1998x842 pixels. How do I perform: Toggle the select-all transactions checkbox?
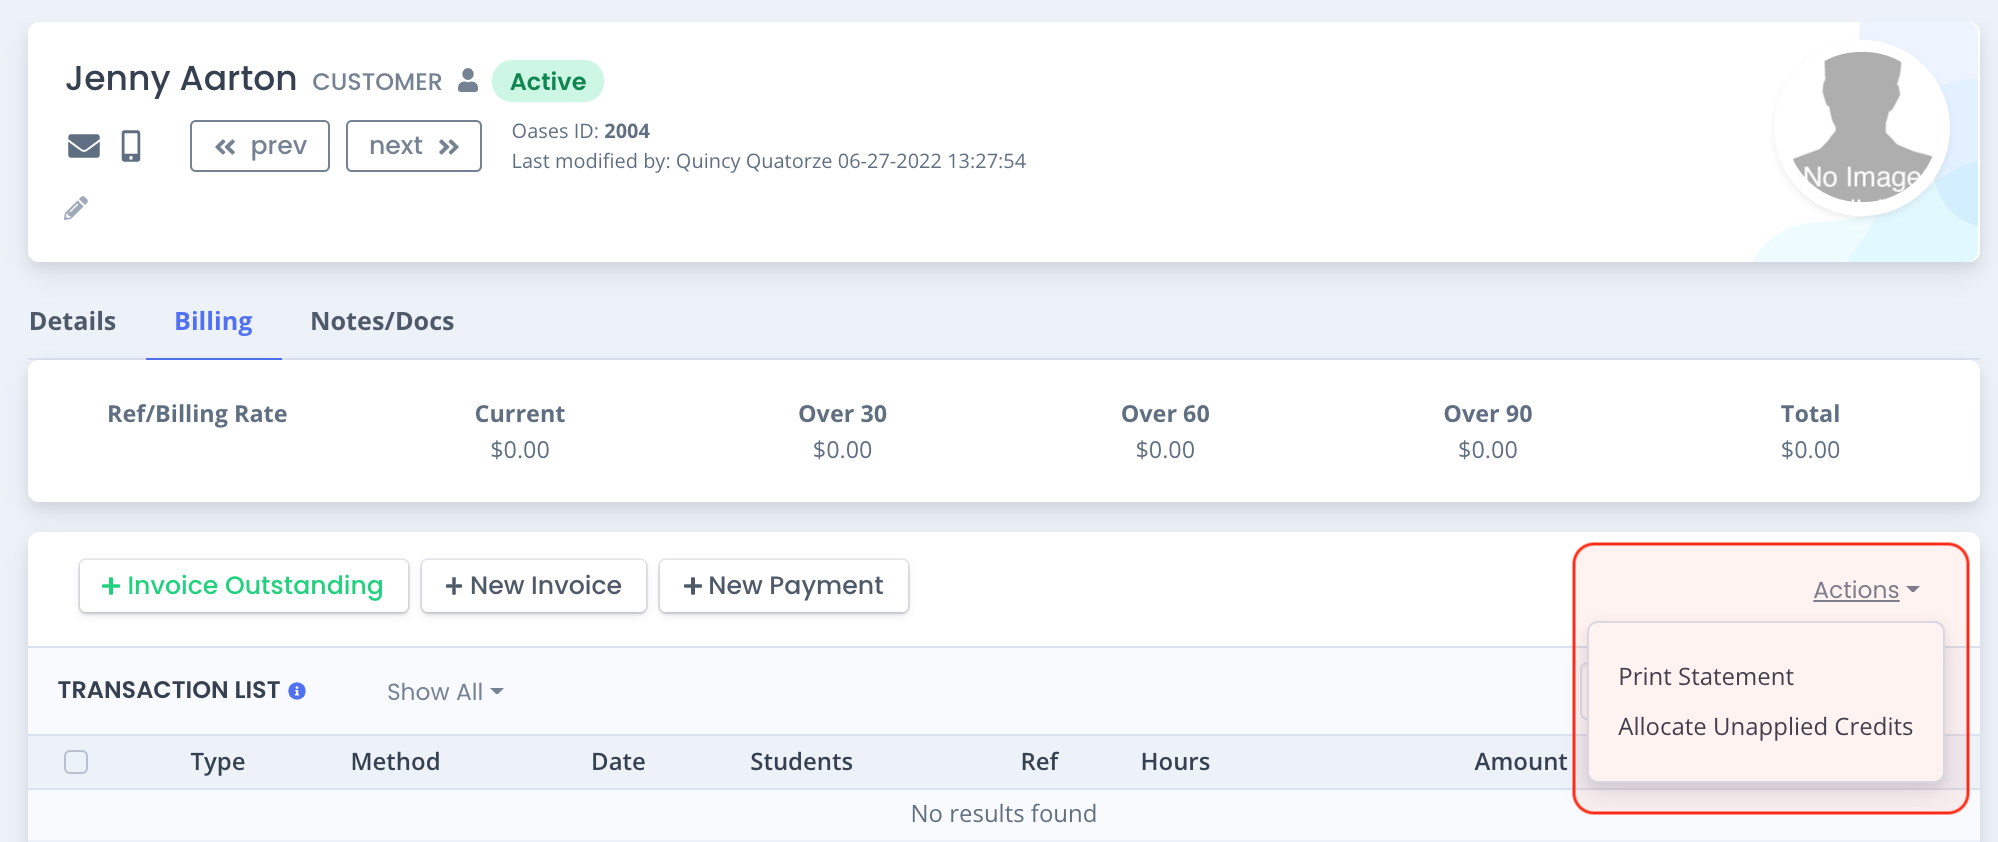click(x=76, y=762)
